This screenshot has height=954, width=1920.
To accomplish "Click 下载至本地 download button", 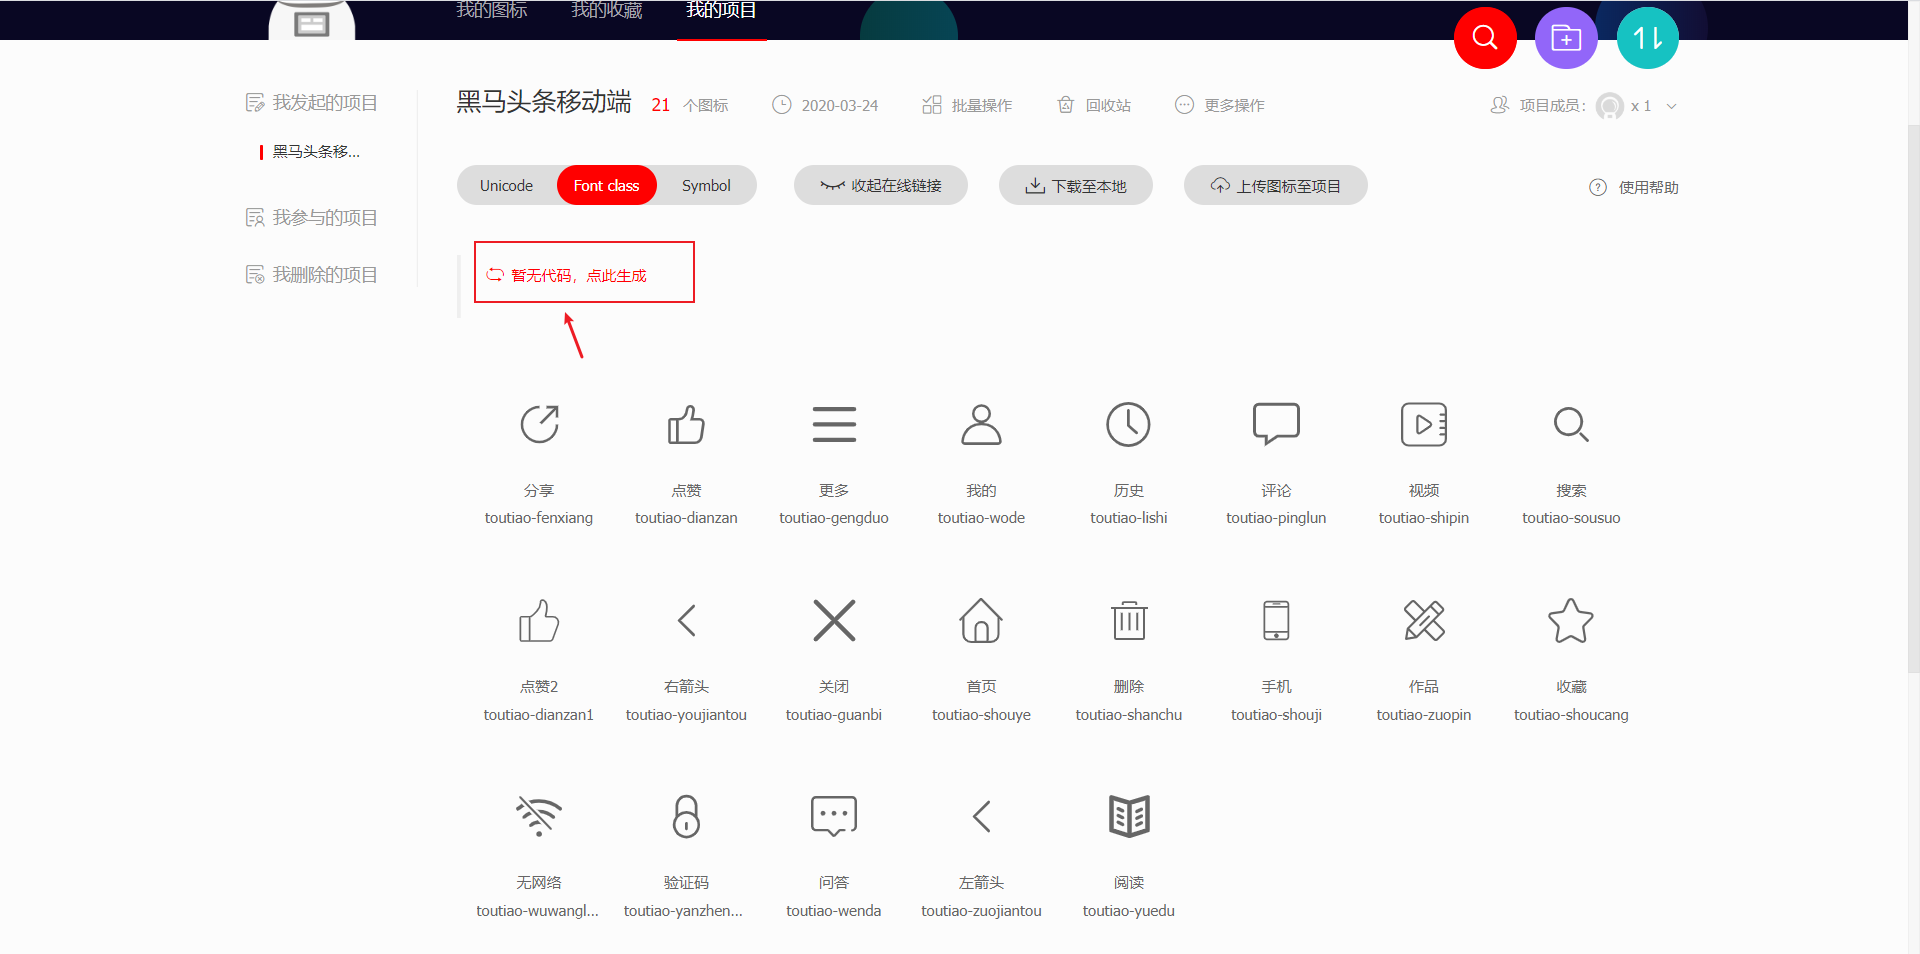I will pyautogui.click(x=1076, y=185).
